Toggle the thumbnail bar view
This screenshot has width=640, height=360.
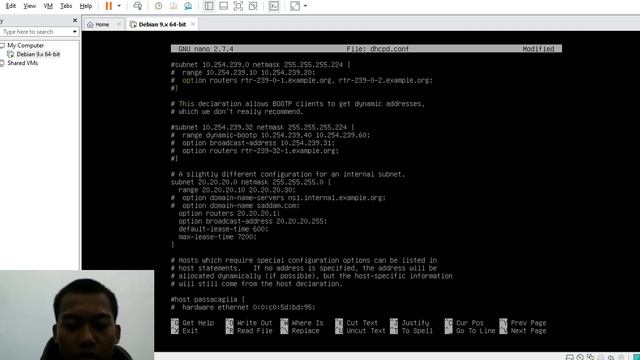223,6
